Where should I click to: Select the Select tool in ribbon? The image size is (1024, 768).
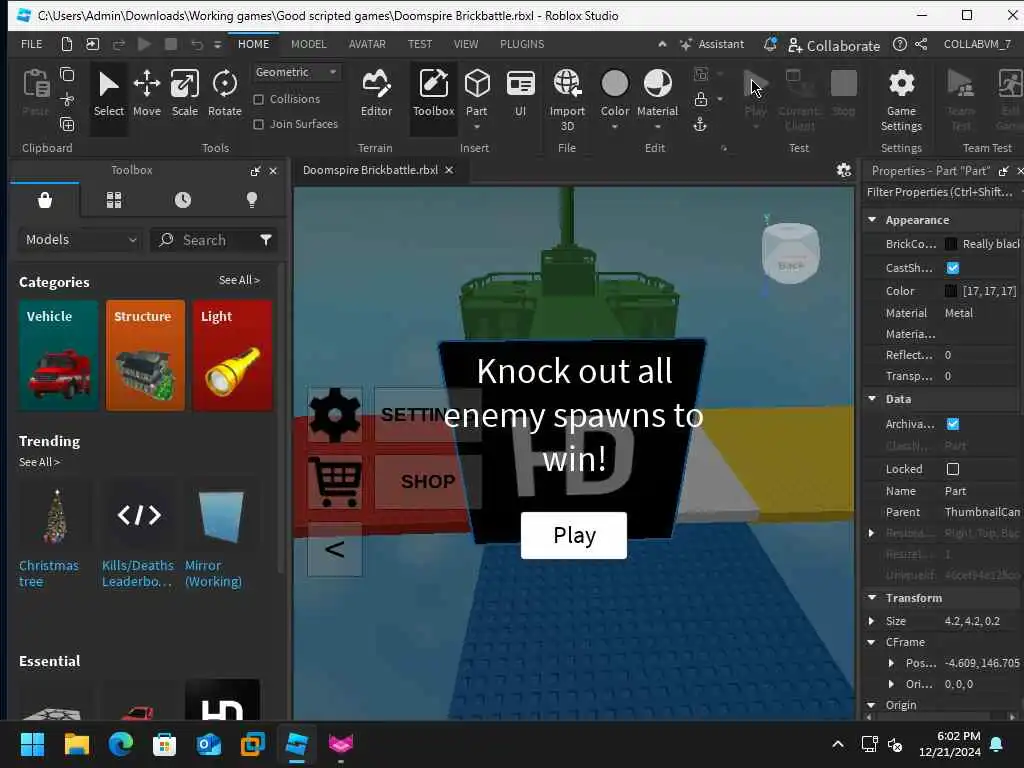tap(108, 94)
